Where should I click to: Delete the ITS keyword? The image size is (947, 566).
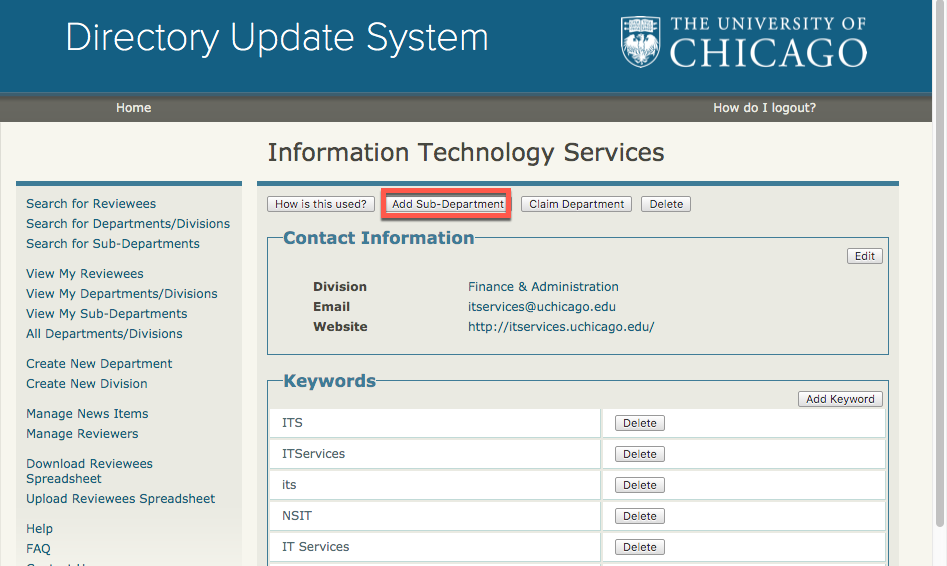click(640, 423)
